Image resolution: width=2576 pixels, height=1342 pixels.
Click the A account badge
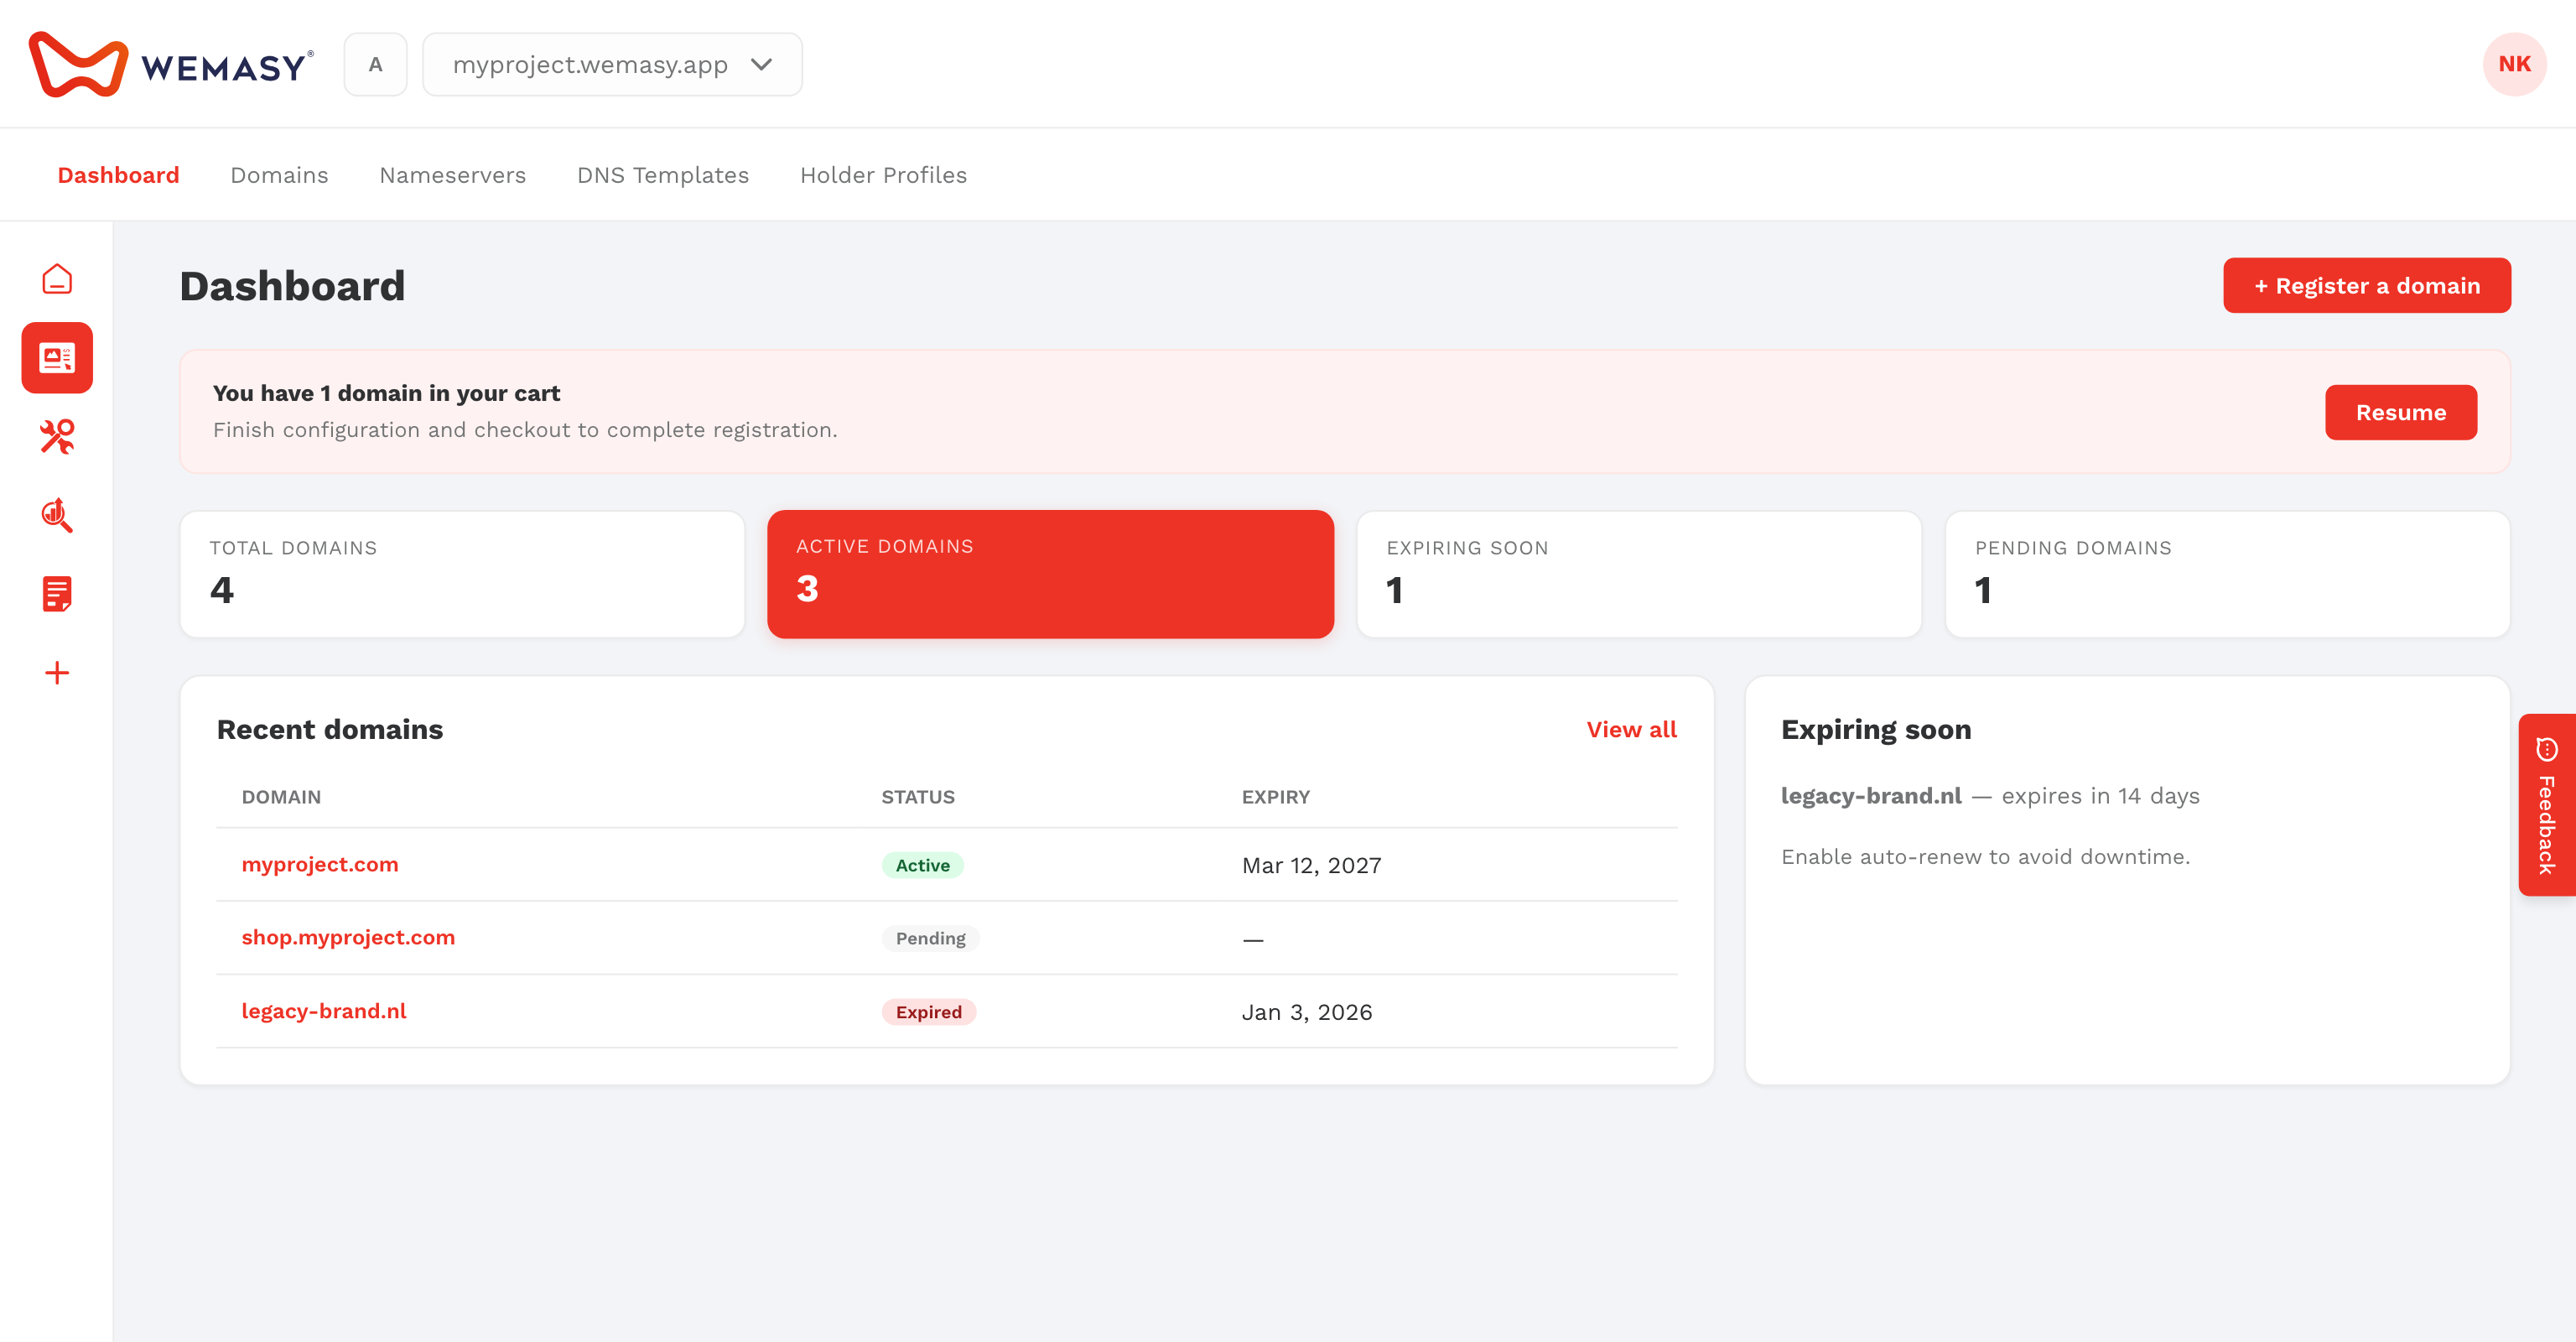click(x=375, y=64)
